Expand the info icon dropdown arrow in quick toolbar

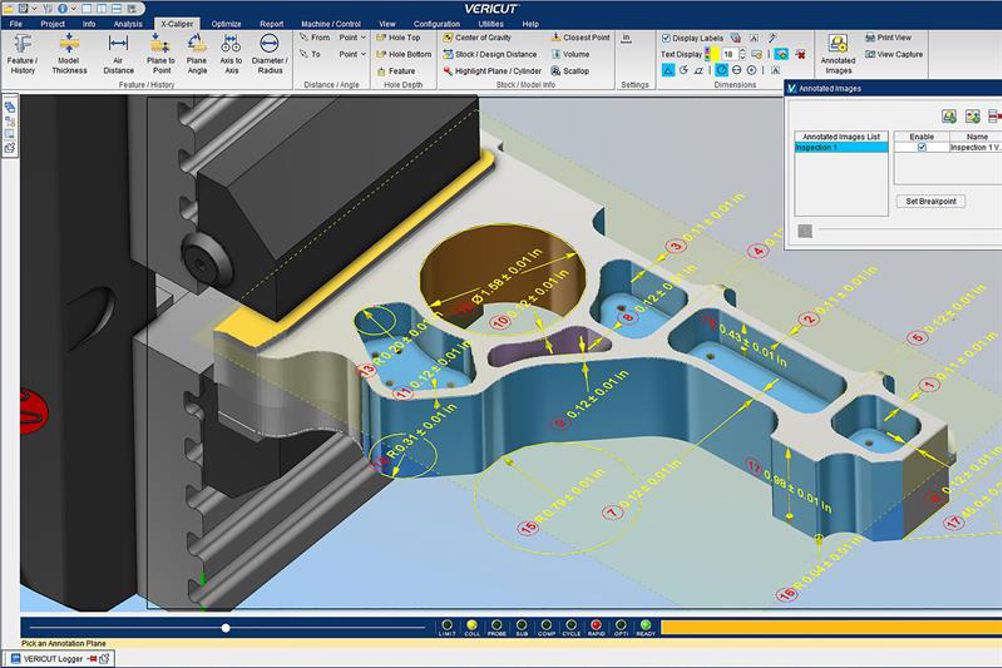73,8
